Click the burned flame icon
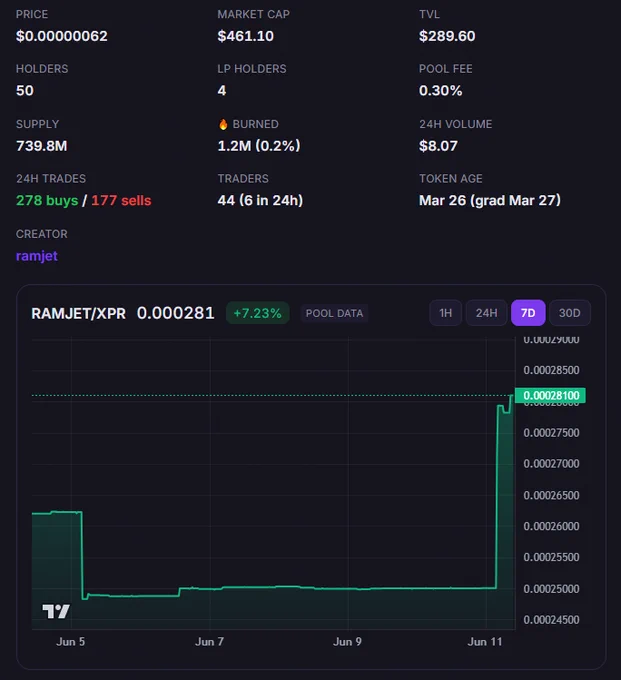This screenshot has height=680, width=621. (223, 124)
